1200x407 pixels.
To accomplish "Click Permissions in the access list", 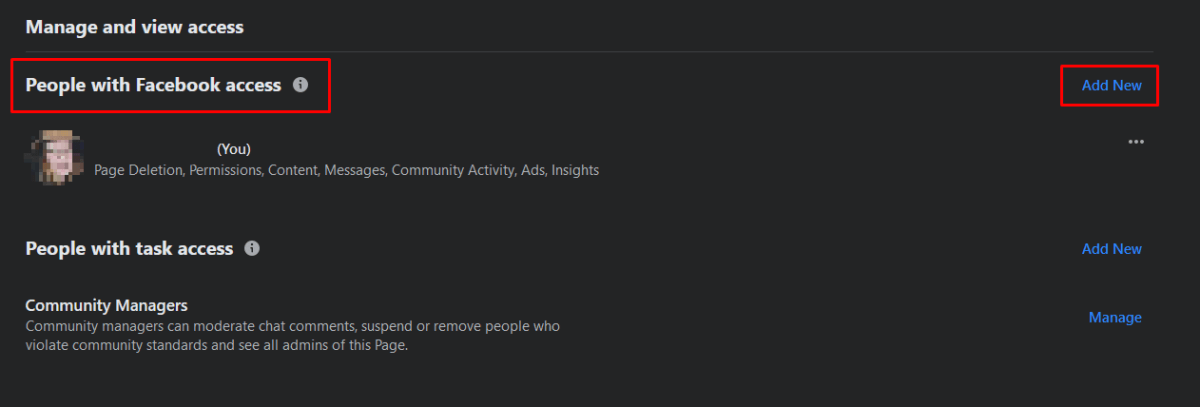I will tap(226, 170).
